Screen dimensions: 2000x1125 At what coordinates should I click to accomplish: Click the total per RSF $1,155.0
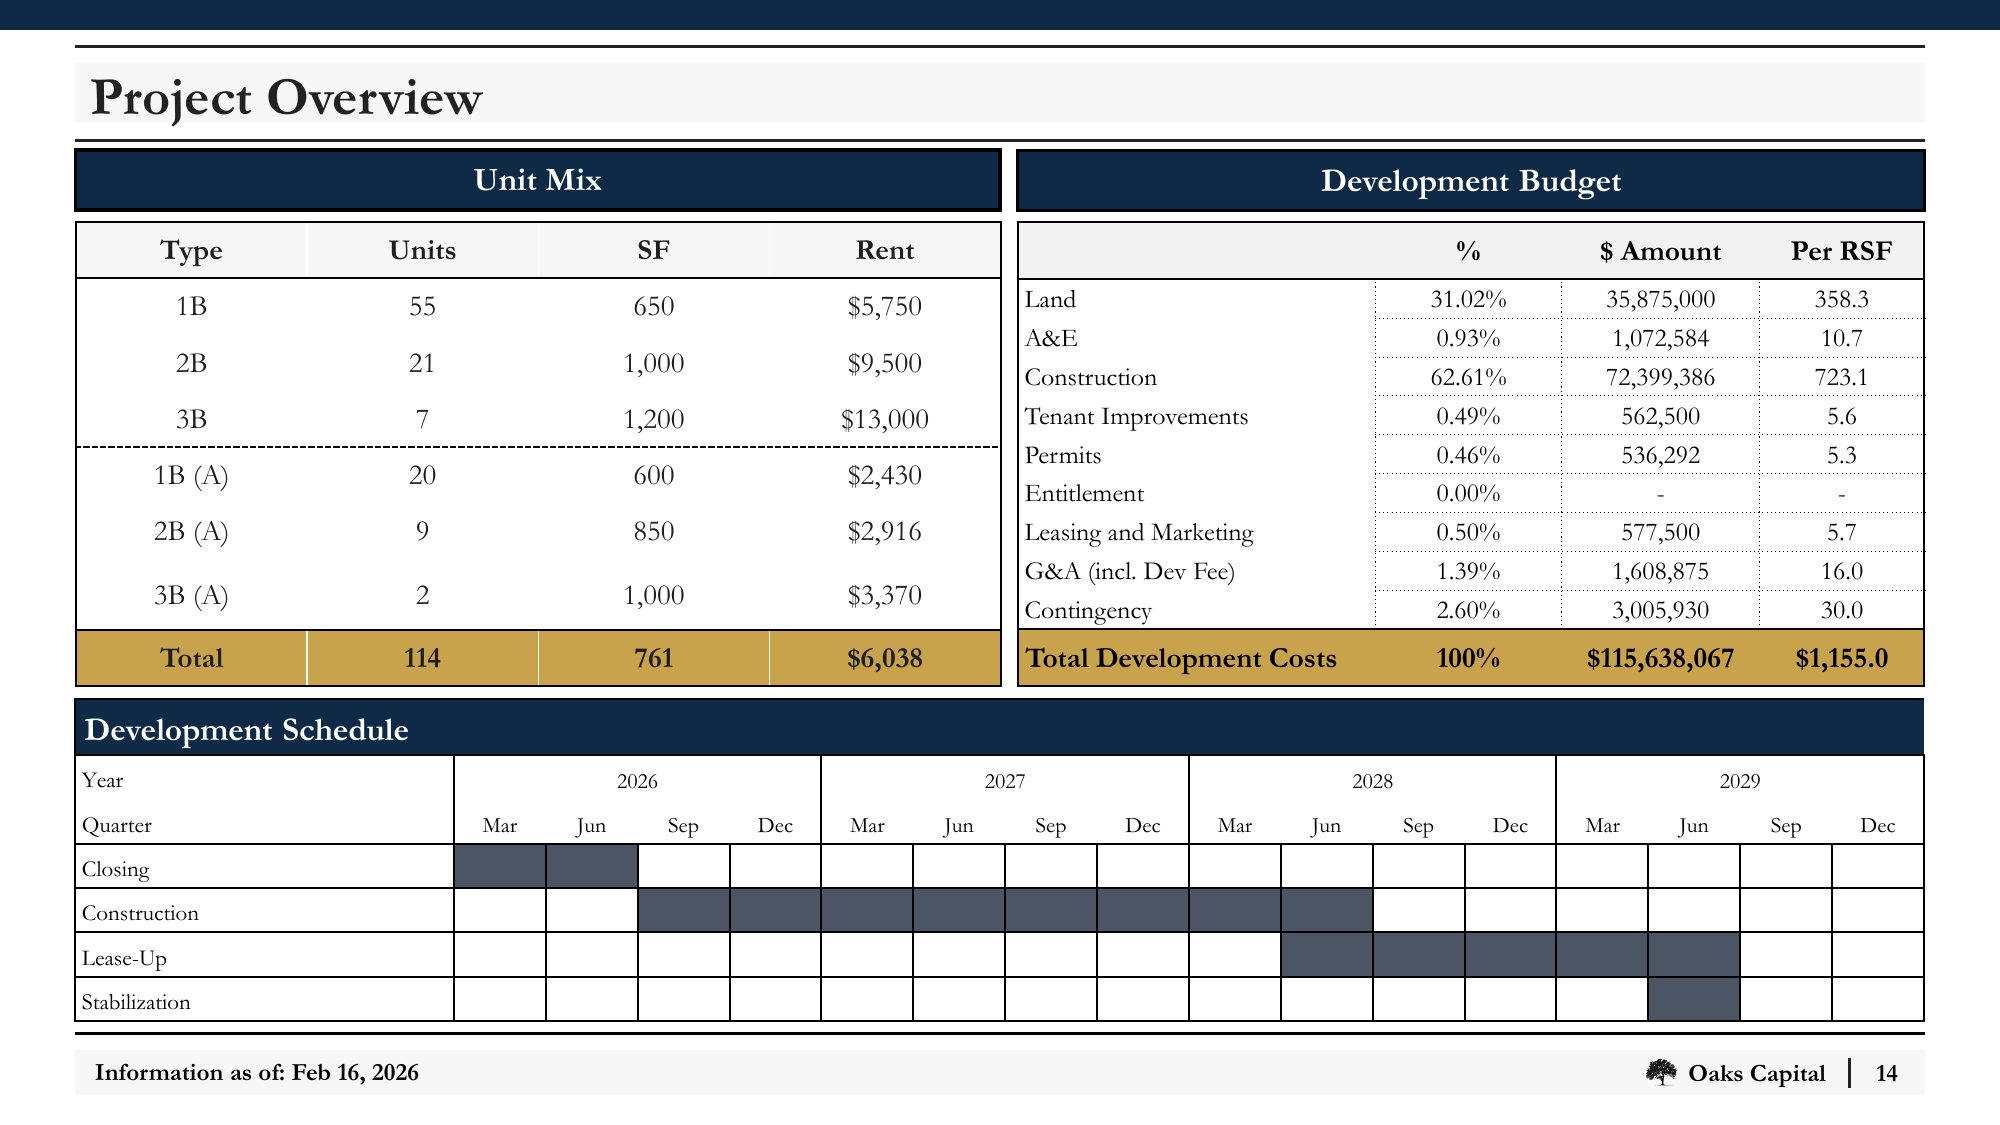coord(1841,658)
